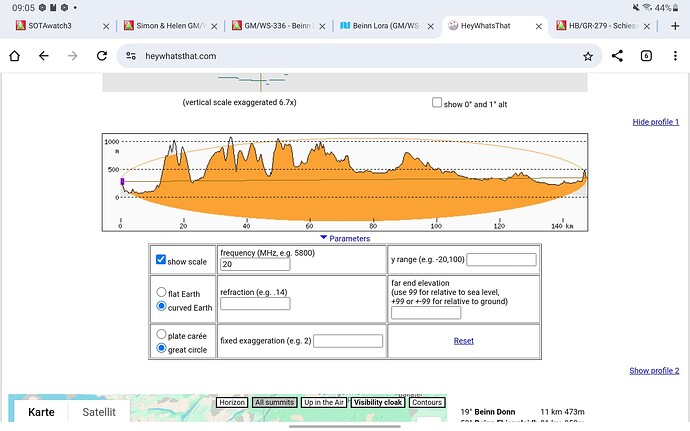This screenshot has width=690, height=431.
Task: Close the Beinn Lora tab
Action: click(x=430, y=26)
